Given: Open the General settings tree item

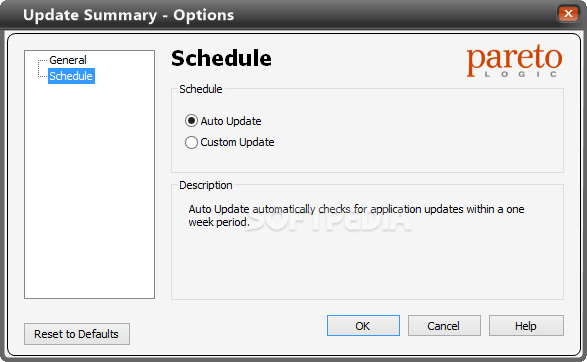Looking at the screenshot, I should tap(68, 60).
